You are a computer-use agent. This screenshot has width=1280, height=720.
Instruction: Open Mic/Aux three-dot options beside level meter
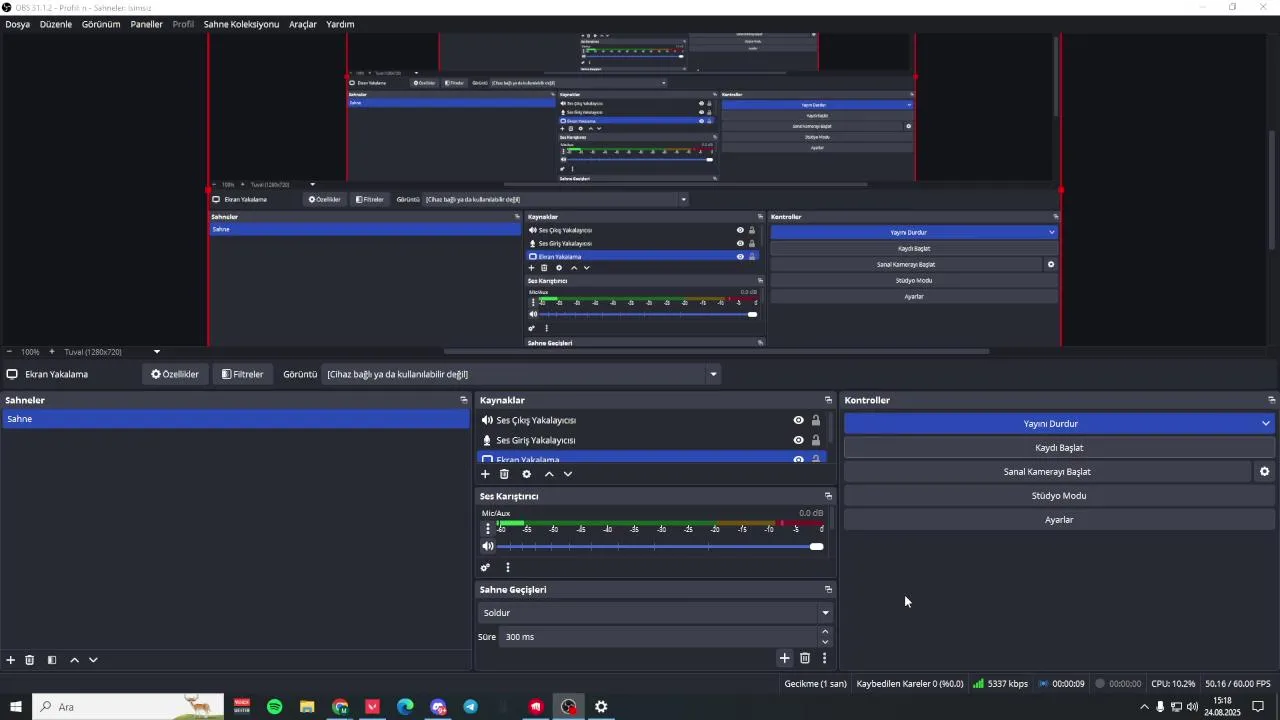pyautogui.click(x=488, y=529)
